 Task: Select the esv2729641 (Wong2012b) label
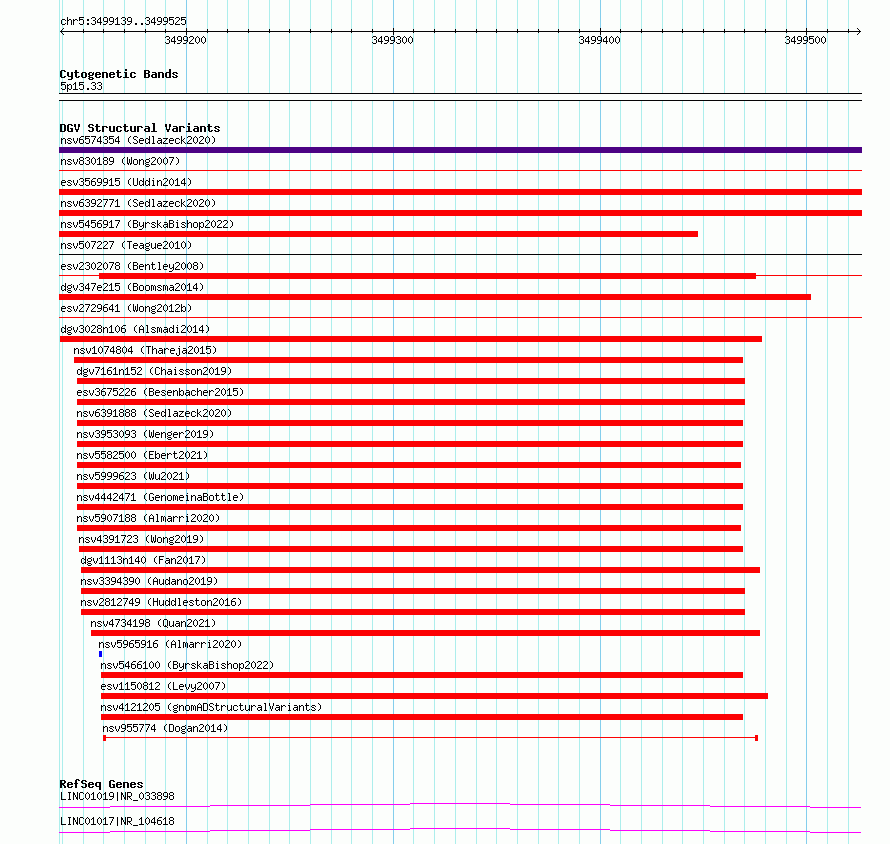(126, 308)
